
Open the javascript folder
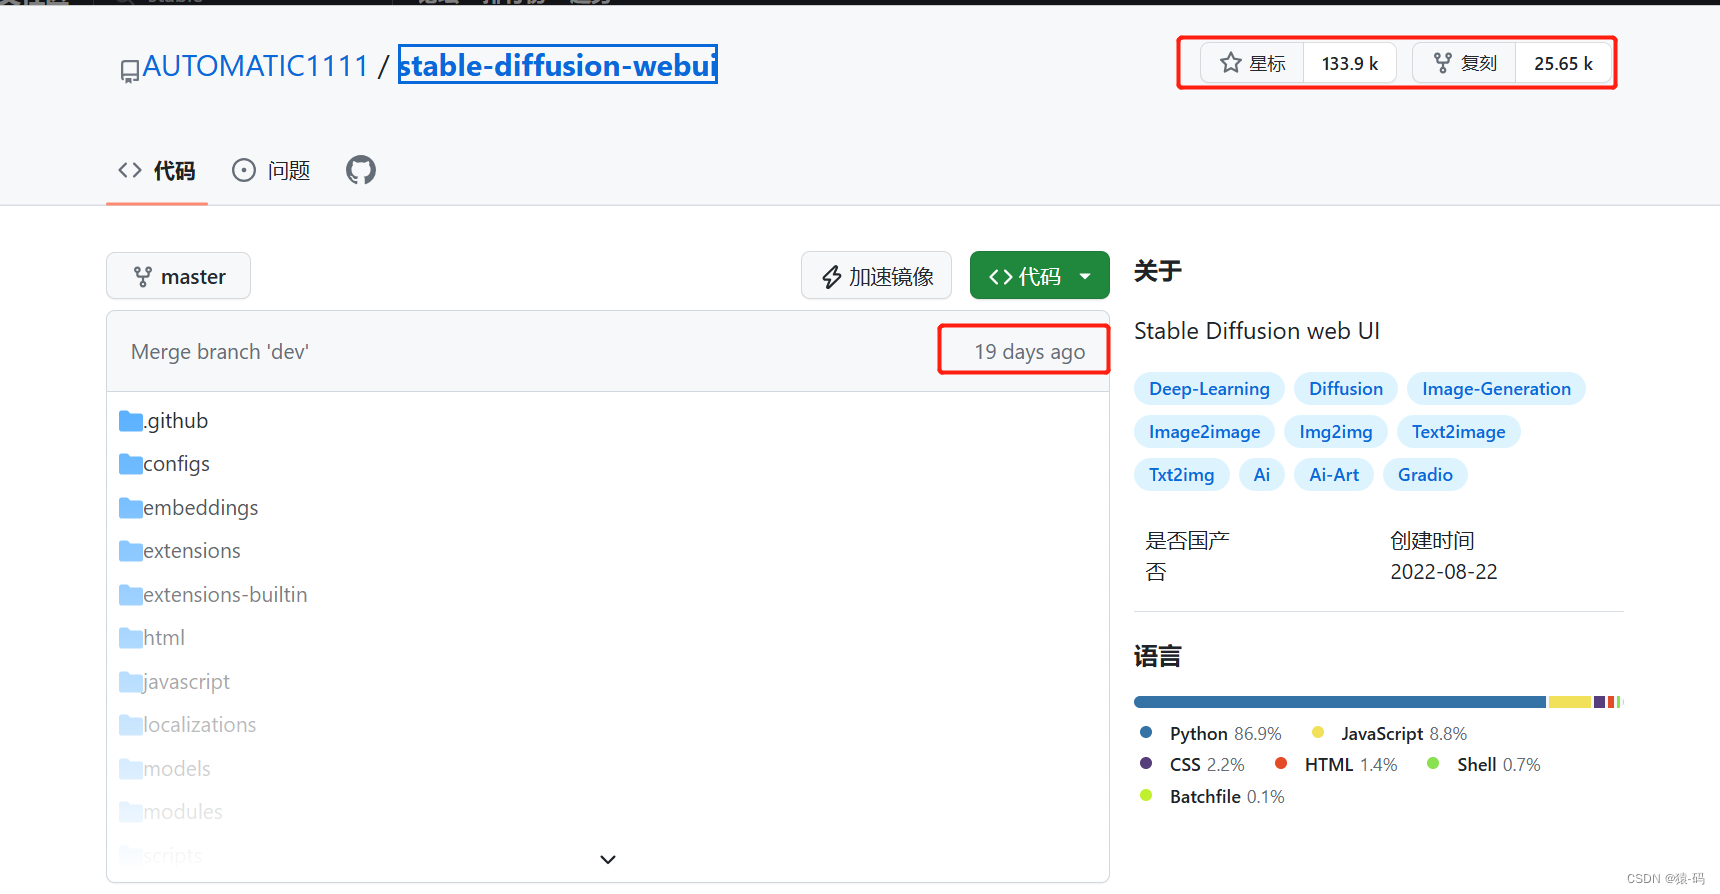tap(186, 682)
